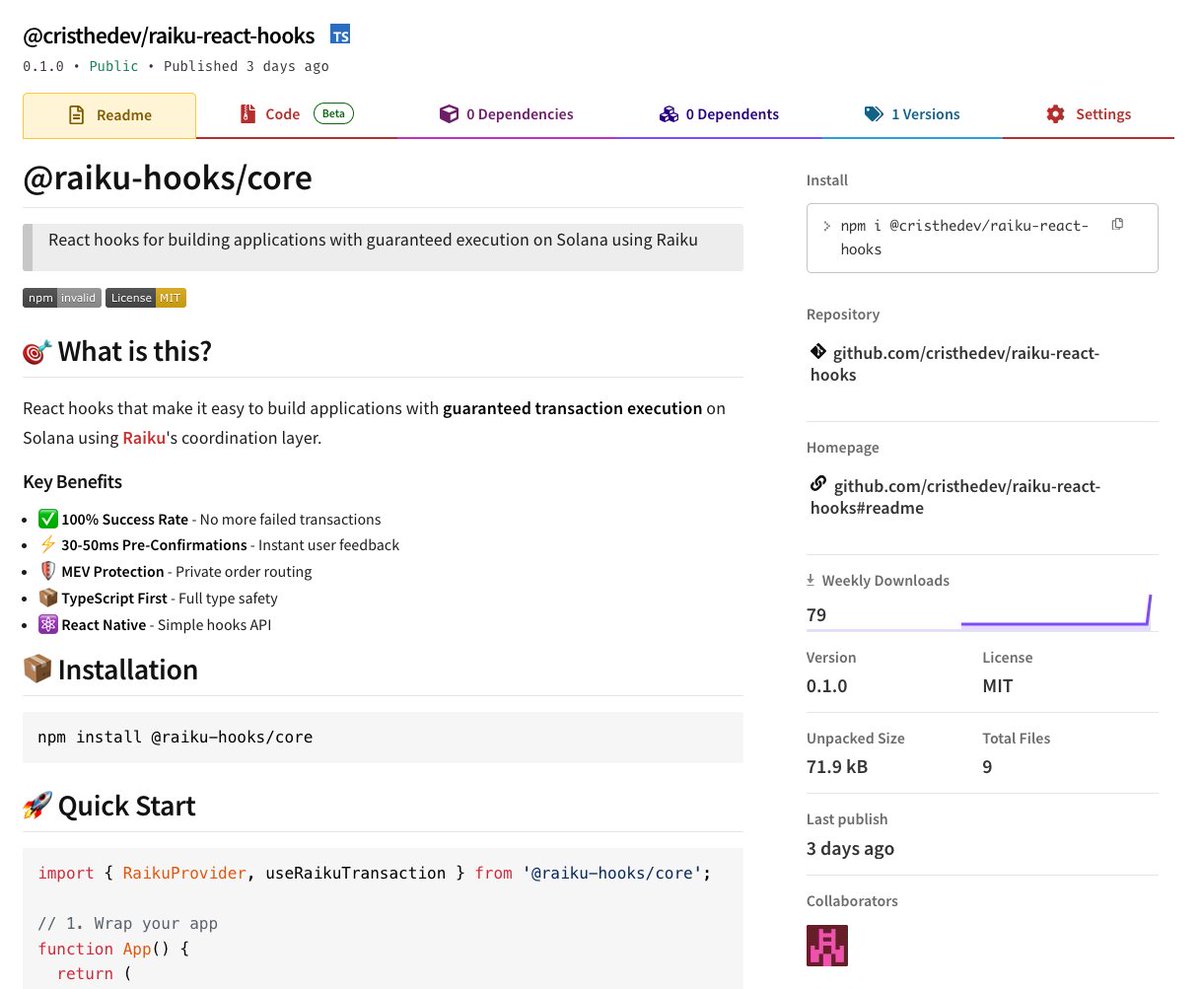This screenshot has height=989, width=1200.
Task: Click the npm invalid badge
Action: (62, 298)
